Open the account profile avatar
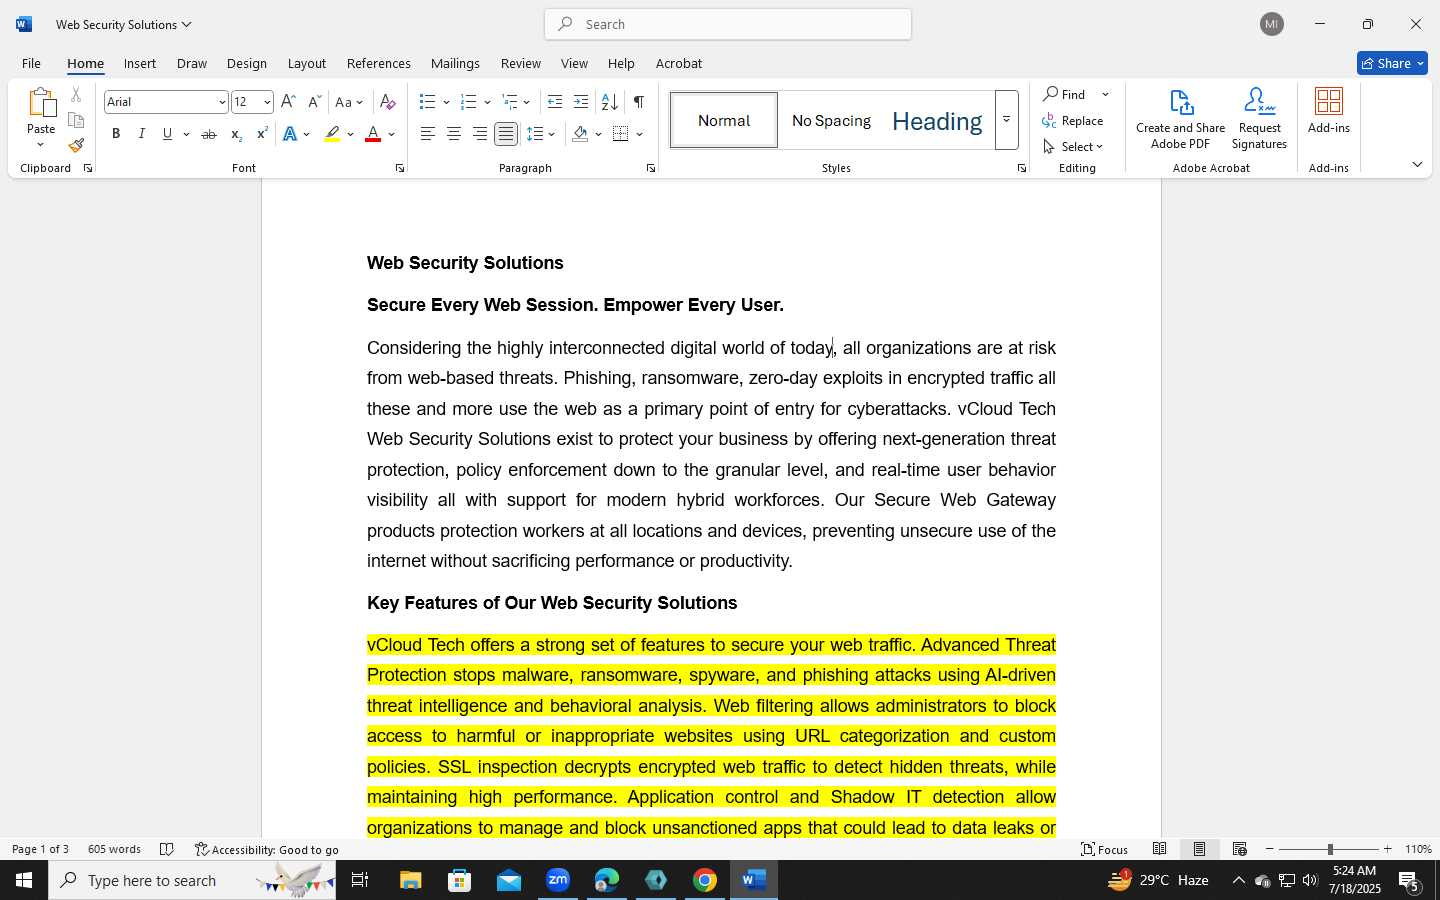 [x=1272, y=24]
